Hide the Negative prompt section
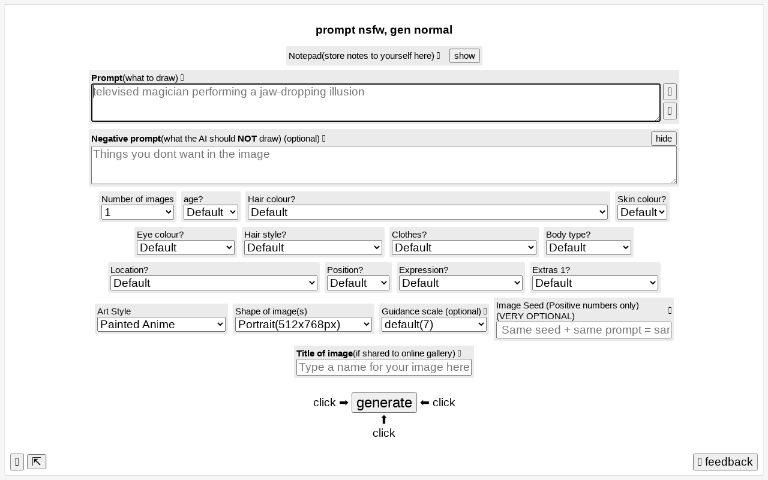Image resolution: width=768 pixels, height=480 pixels. (663, 138)
